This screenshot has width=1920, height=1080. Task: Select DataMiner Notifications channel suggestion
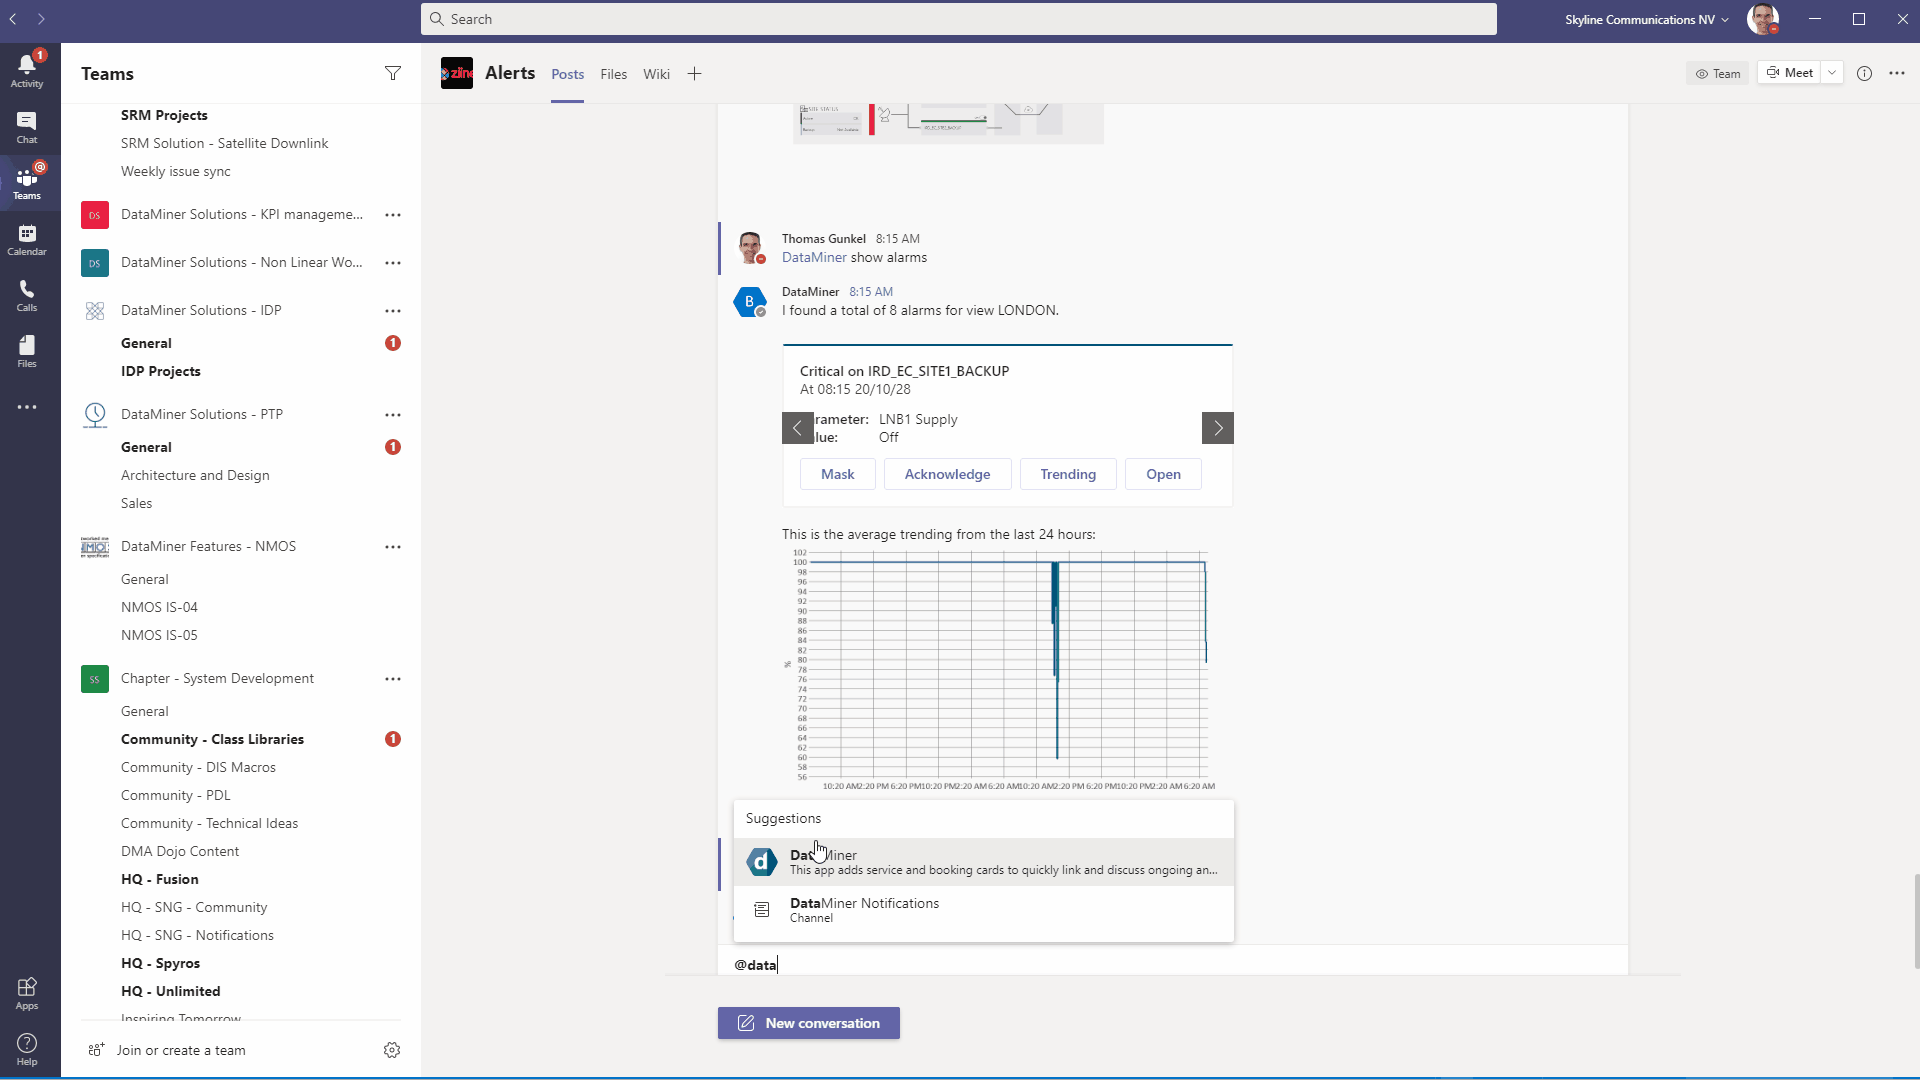point(983,910)
